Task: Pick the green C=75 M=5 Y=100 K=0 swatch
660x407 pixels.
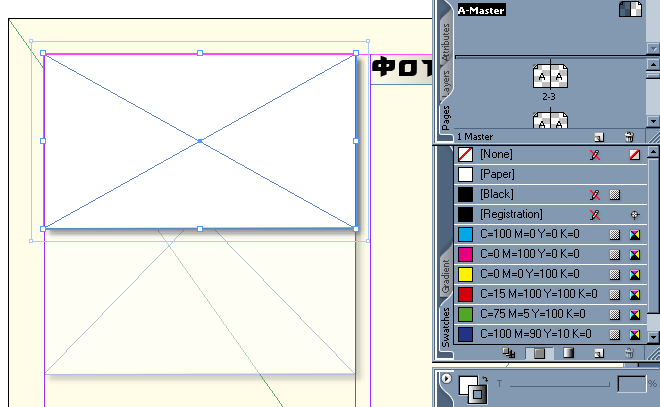Action: pos(550,314)
